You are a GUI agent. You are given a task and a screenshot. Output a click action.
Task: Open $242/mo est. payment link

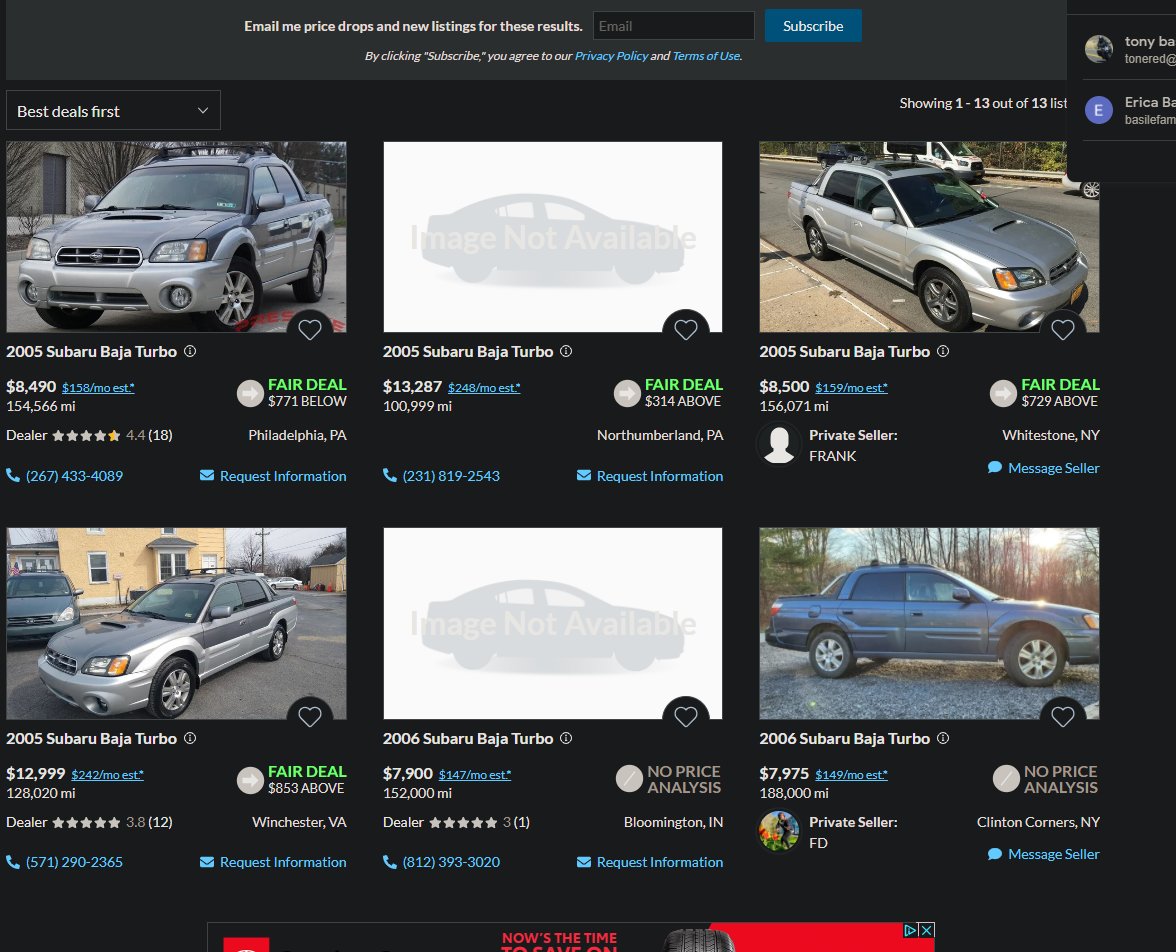(x=107, y=775)
